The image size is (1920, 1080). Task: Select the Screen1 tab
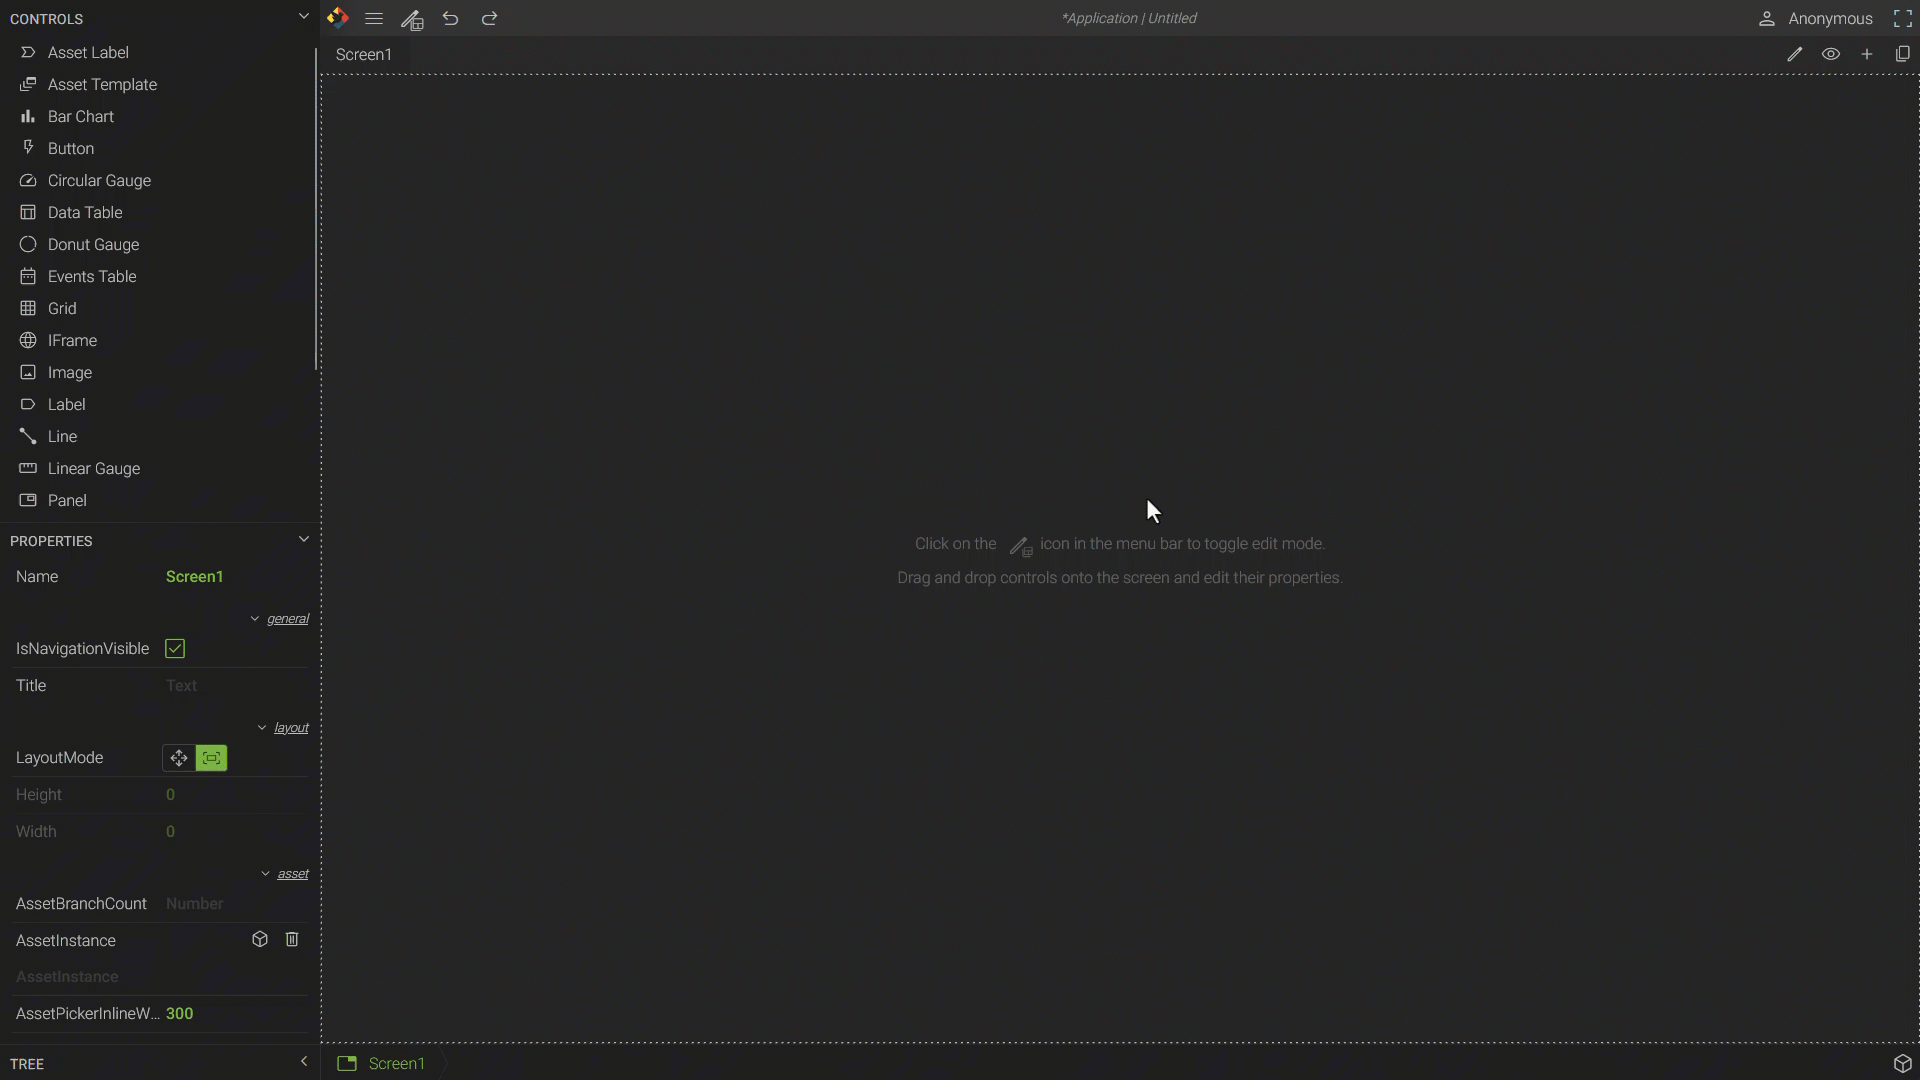tap(364, 55)
